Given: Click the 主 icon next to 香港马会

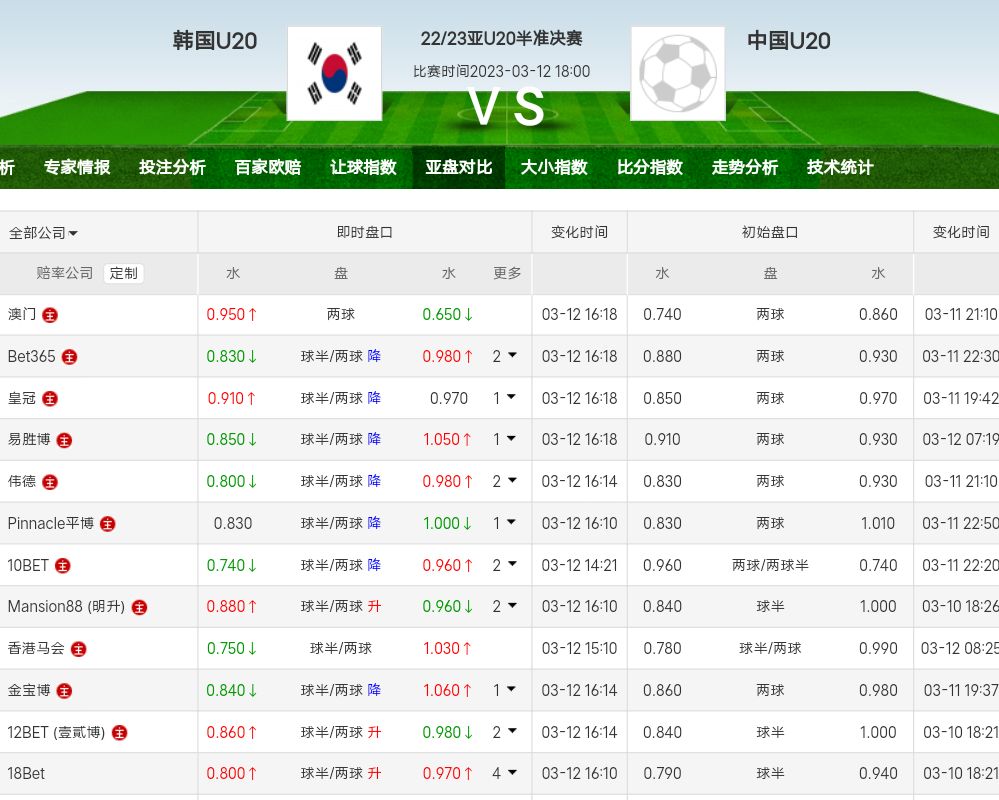Looking at the screenshot, I should [78, 649].
